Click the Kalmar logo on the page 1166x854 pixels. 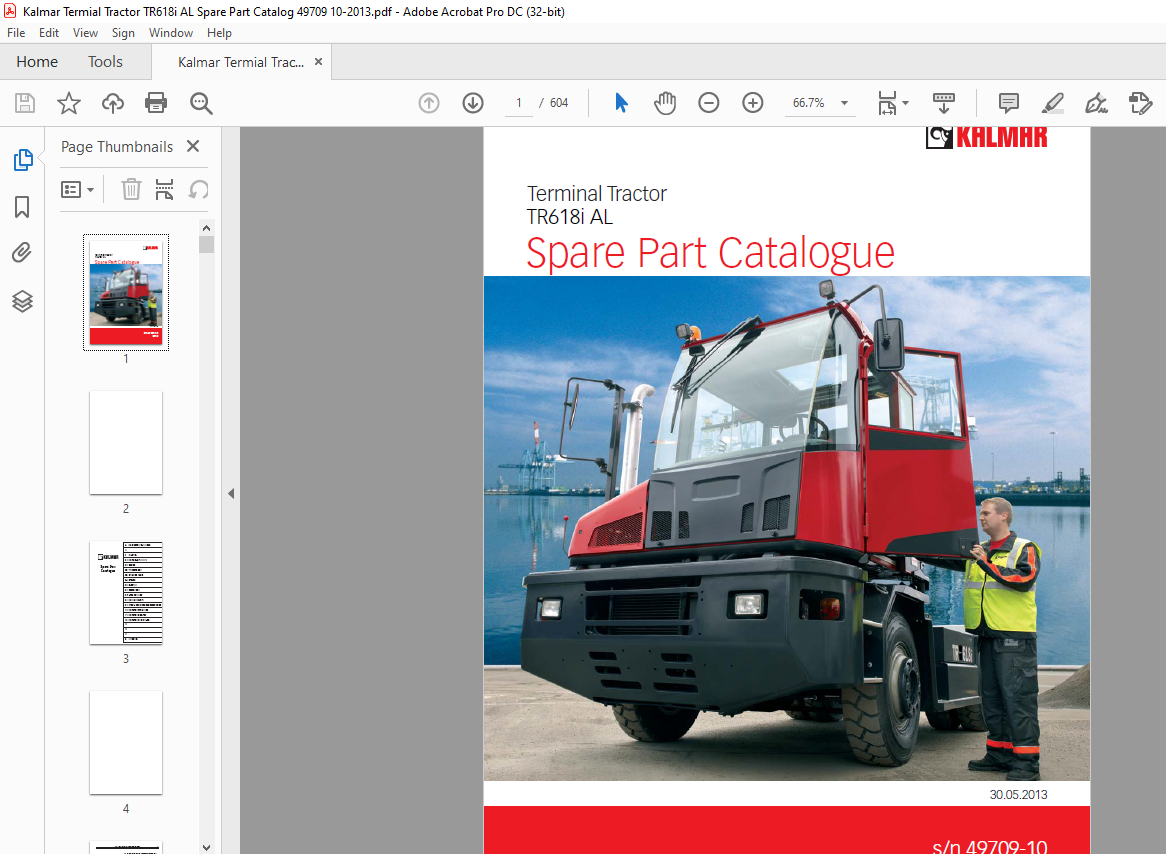coord(986,138)
